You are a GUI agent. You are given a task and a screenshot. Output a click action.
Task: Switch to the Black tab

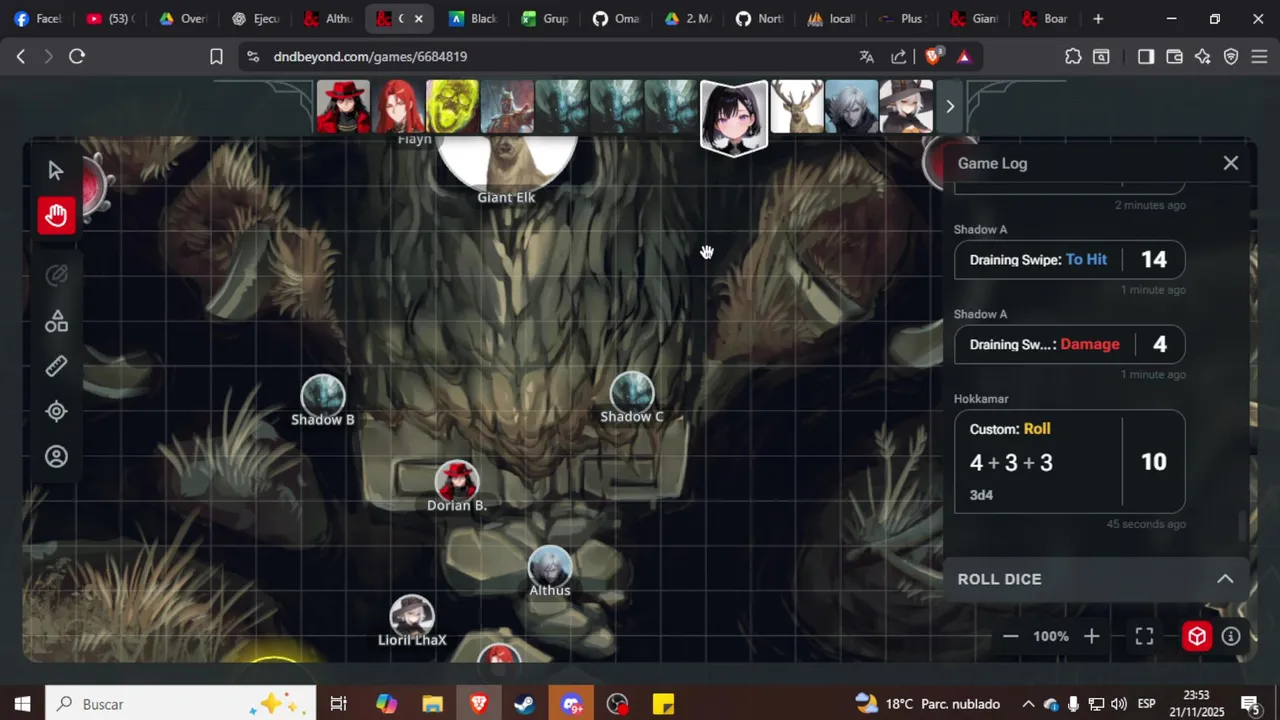pos(473,19)
